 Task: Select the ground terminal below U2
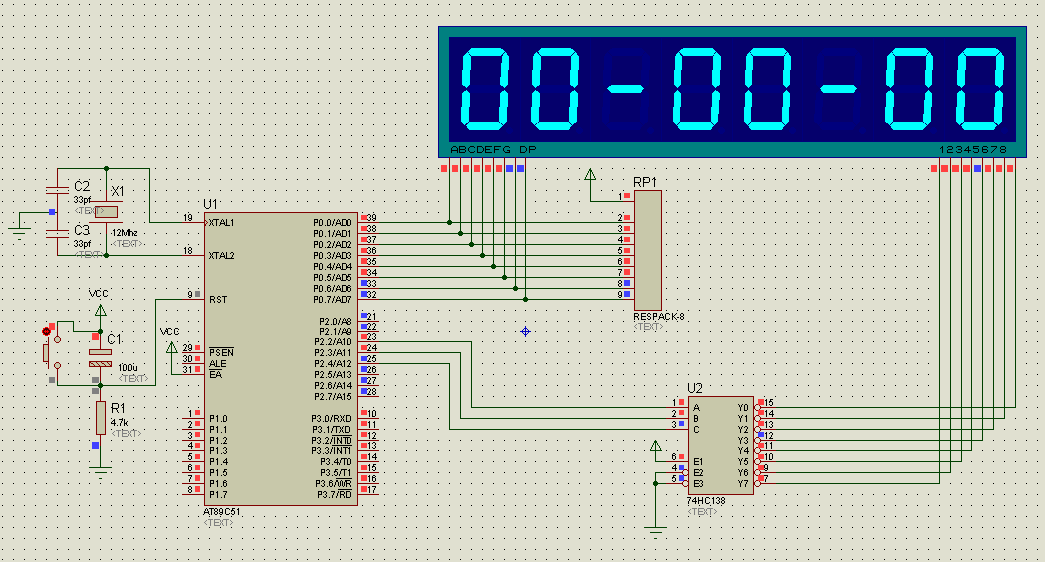[655, 531]
